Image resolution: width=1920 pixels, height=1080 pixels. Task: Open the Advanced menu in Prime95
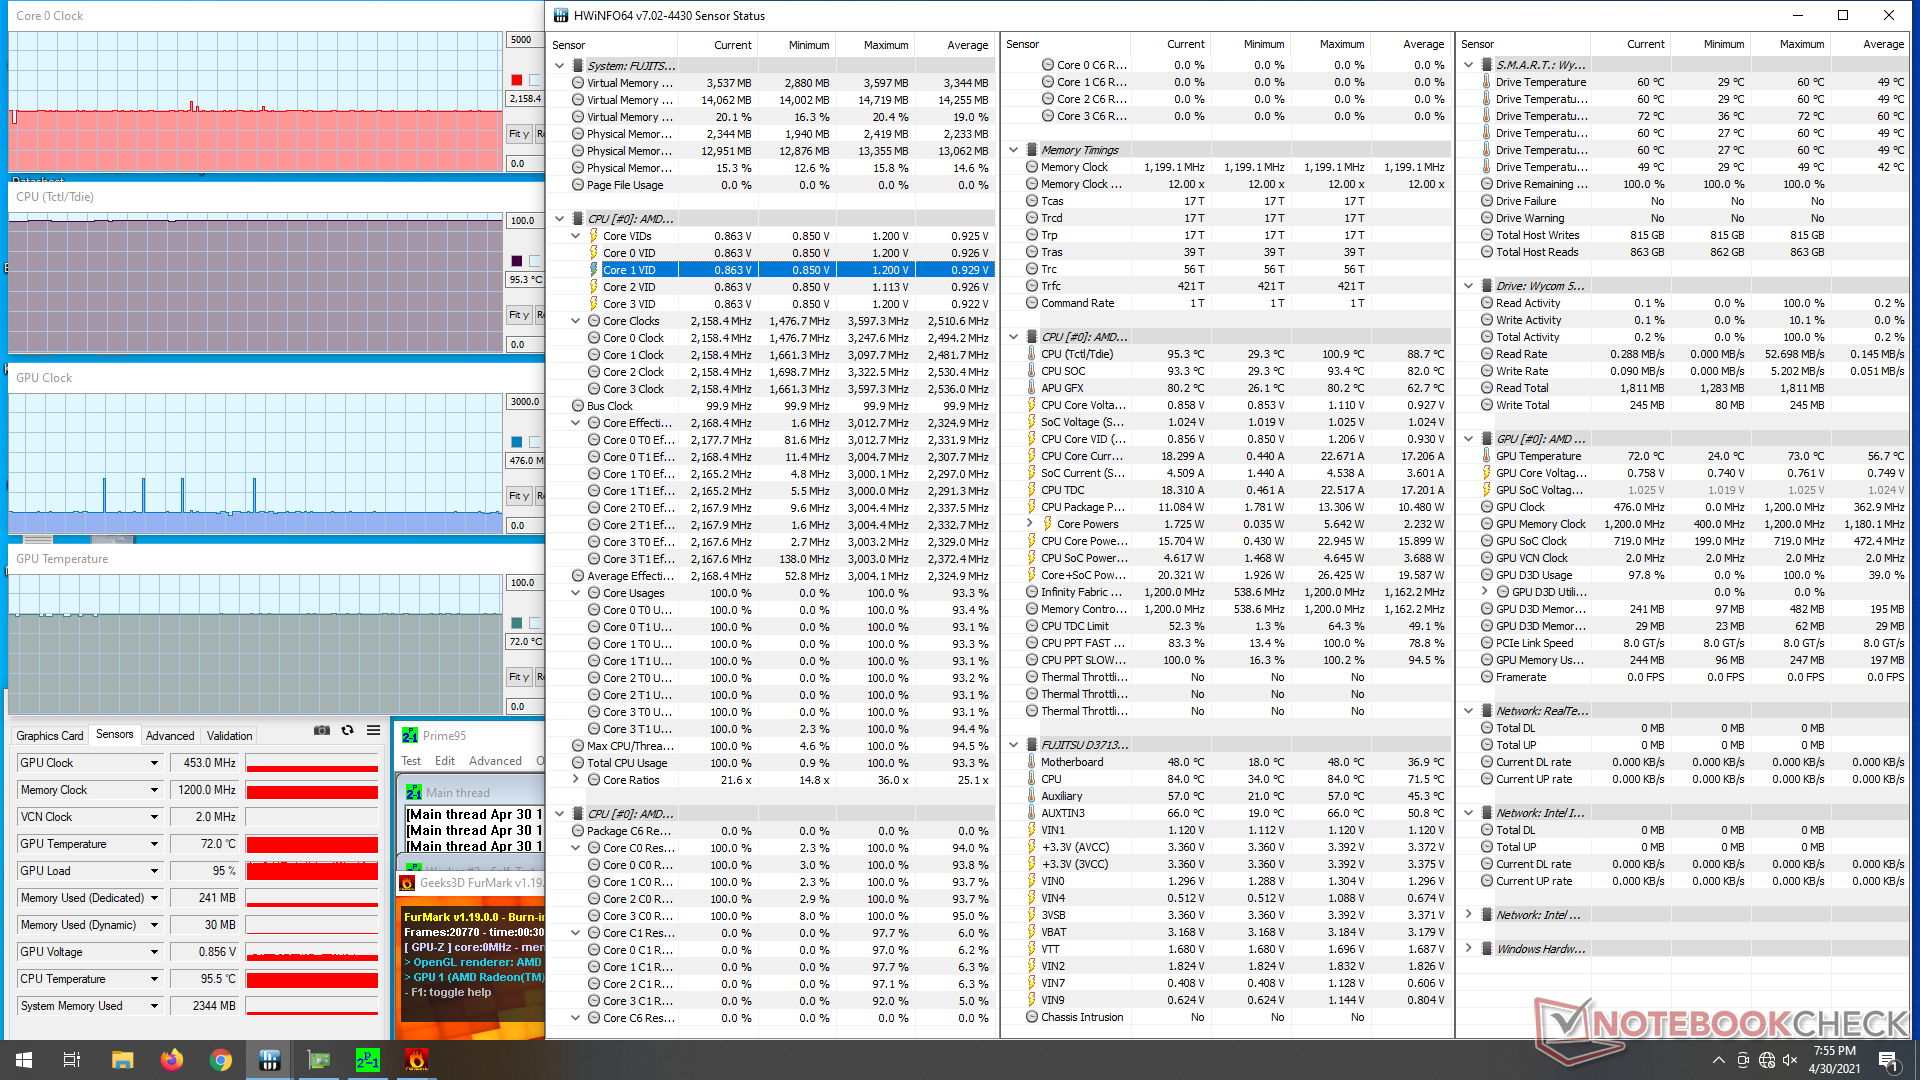point(495,761)
